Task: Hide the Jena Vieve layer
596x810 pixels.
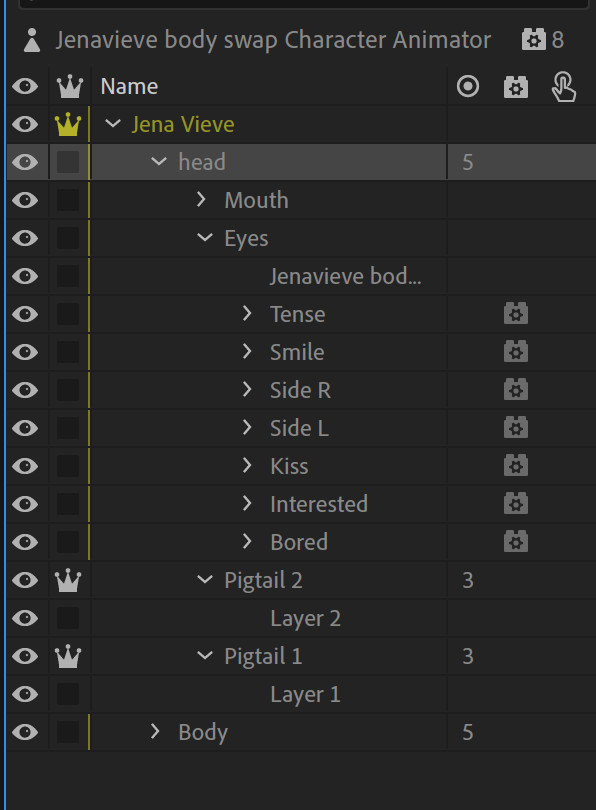Action: (25, 124)
